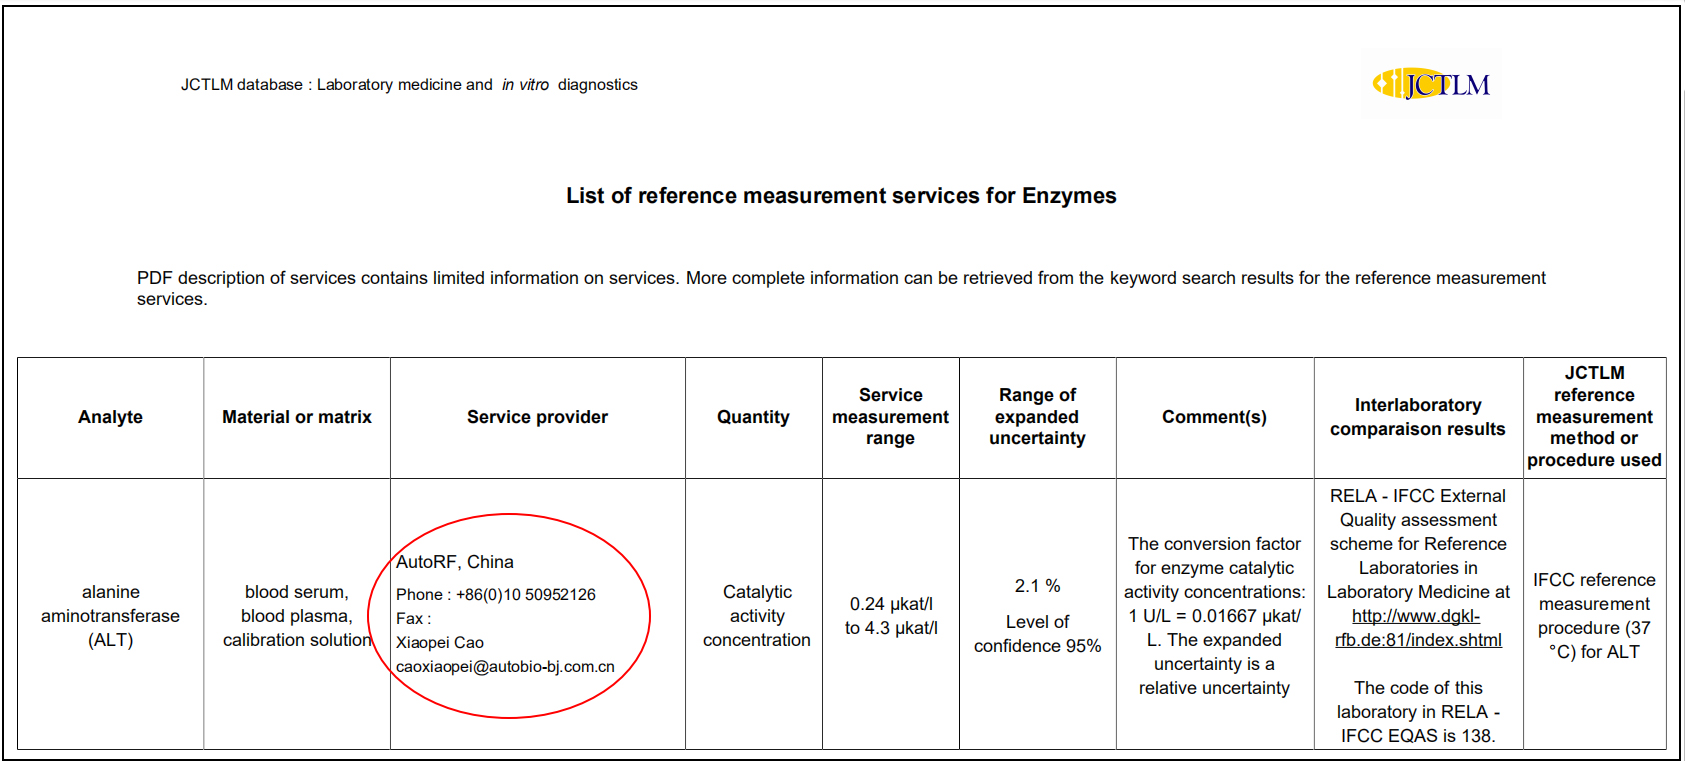Click the Comment(s) column header
Viewport: 1685px width, 761px height.
point(1214,417)
